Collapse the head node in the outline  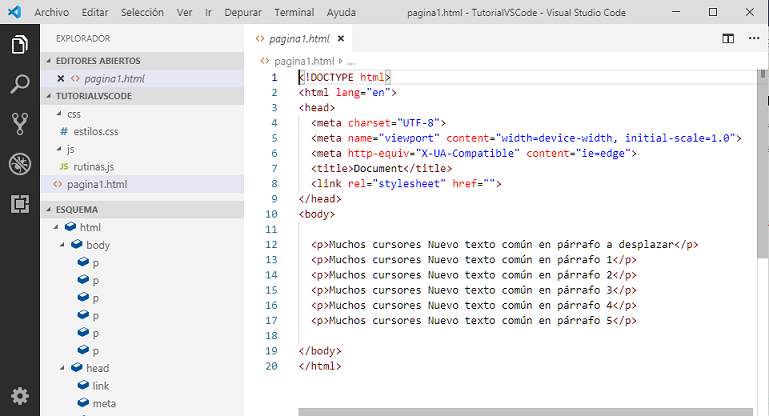coord(62,368)
